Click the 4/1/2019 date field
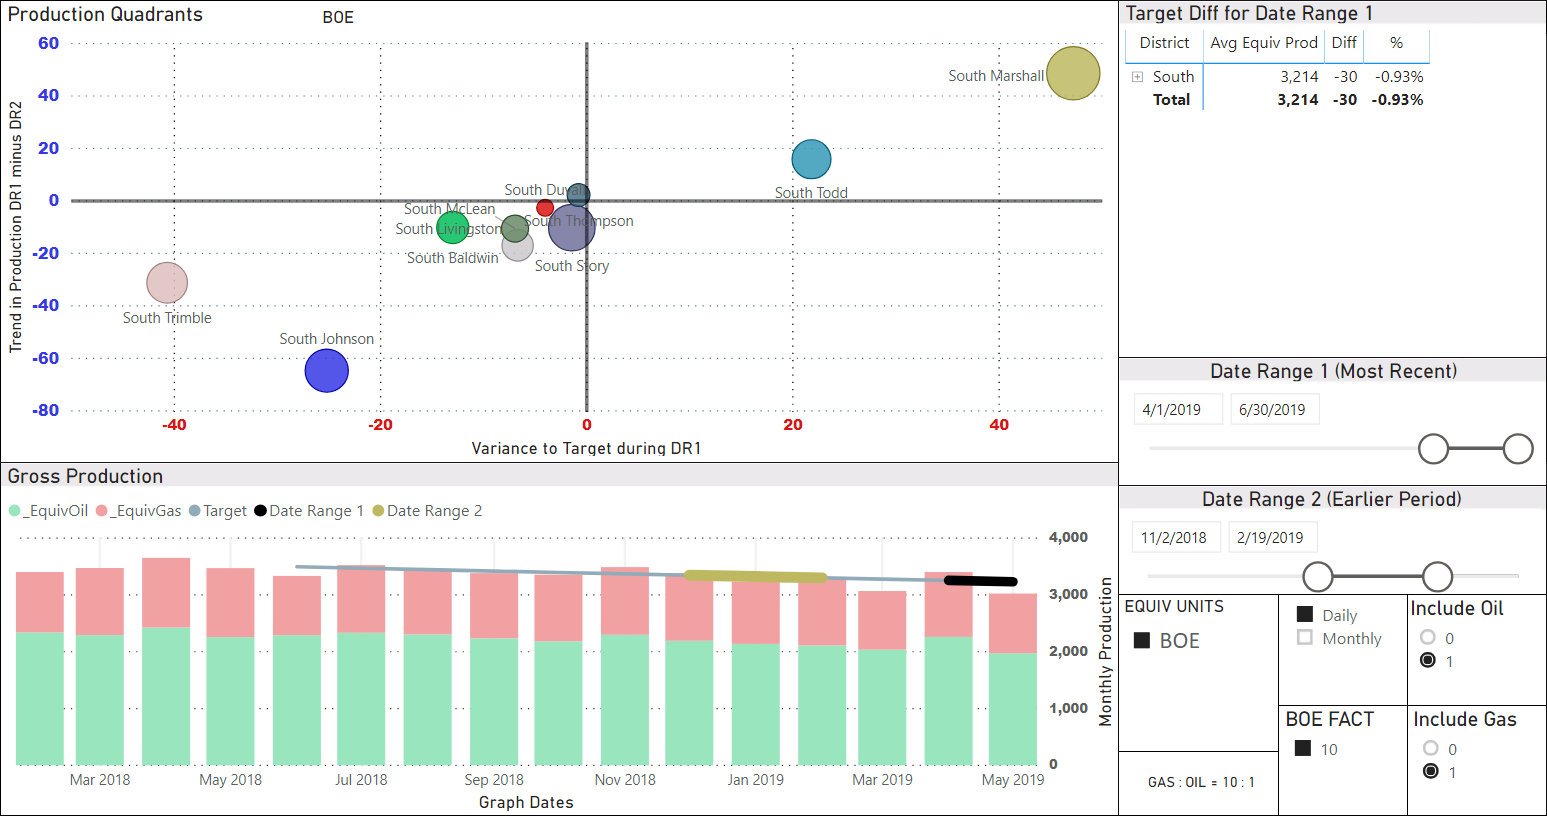The width and height of the screenshot is (1547, 816). [1177, 408]
